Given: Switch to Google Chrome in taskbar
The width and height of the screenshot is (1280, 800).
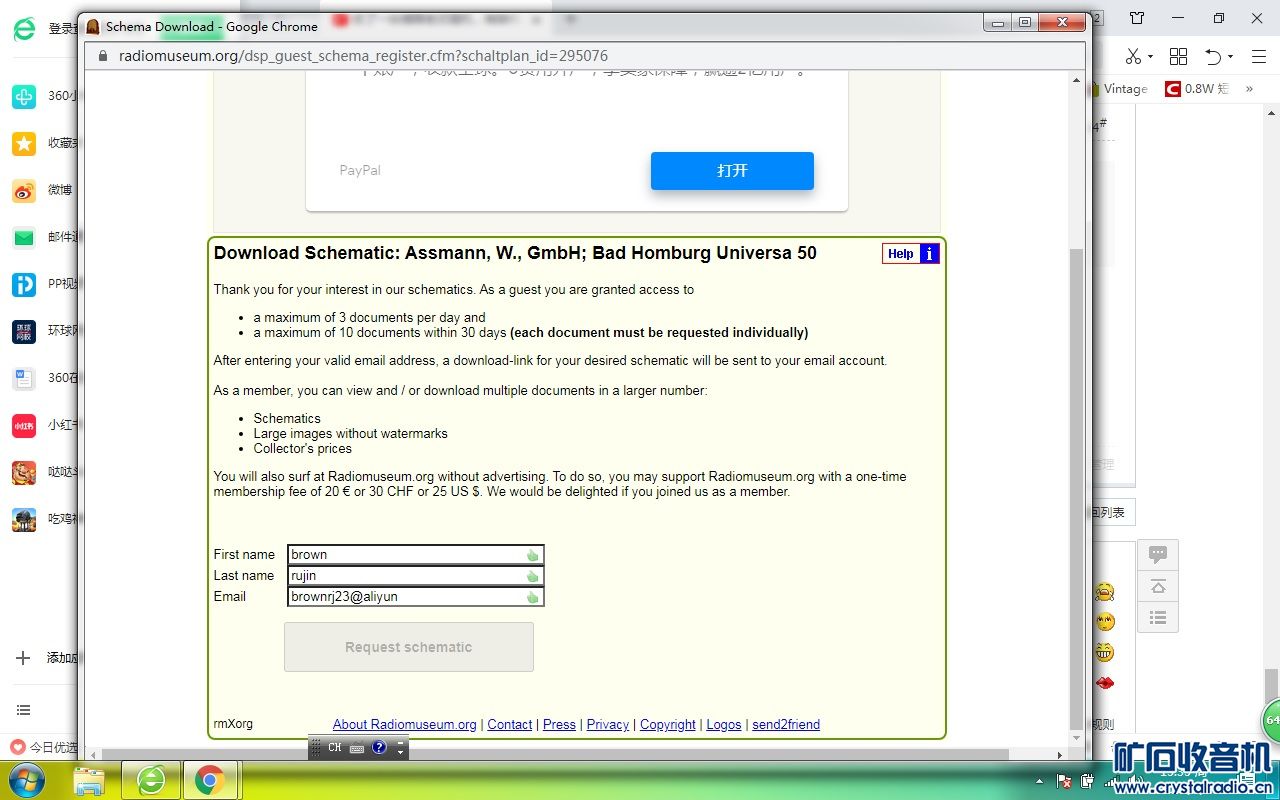Looking at the screenshot, I should coord(209,780).
